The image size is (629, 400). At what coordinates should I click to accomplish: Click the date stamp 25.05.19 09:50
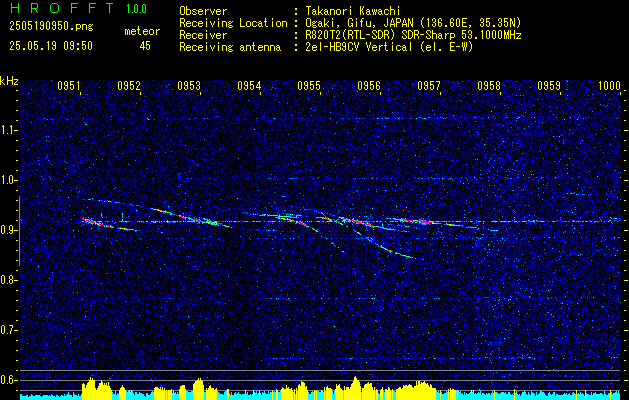[51, 46]
